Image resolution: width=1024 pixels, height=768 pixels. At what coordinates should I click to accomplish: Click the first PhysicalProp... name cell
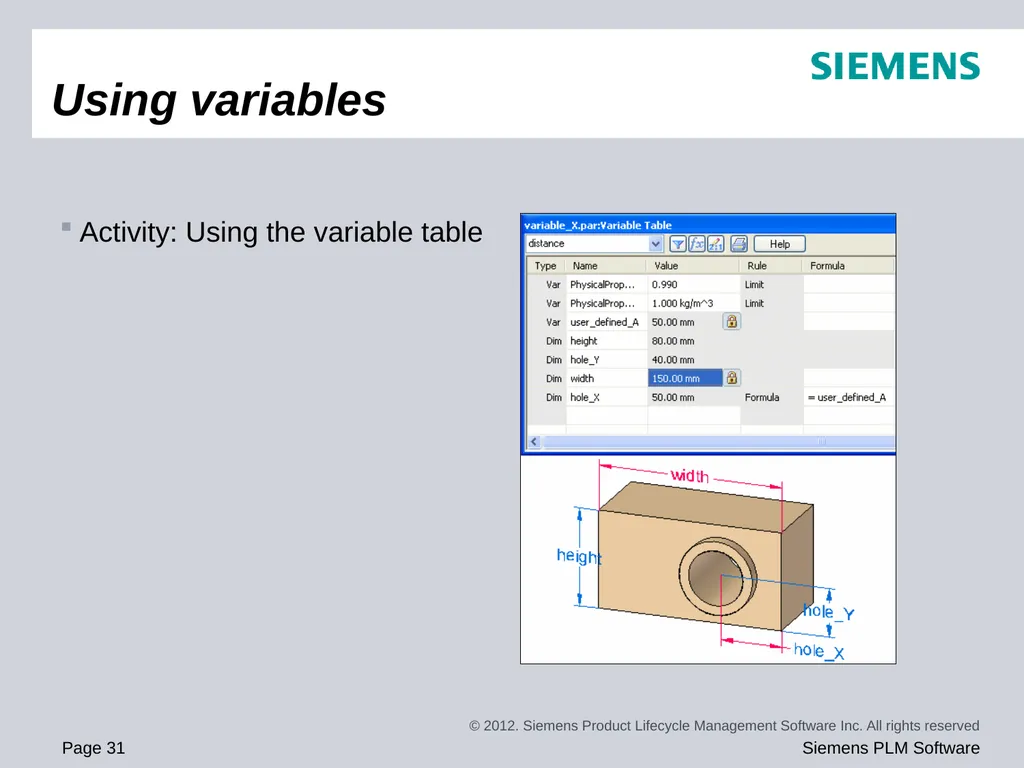click(607, 285)
